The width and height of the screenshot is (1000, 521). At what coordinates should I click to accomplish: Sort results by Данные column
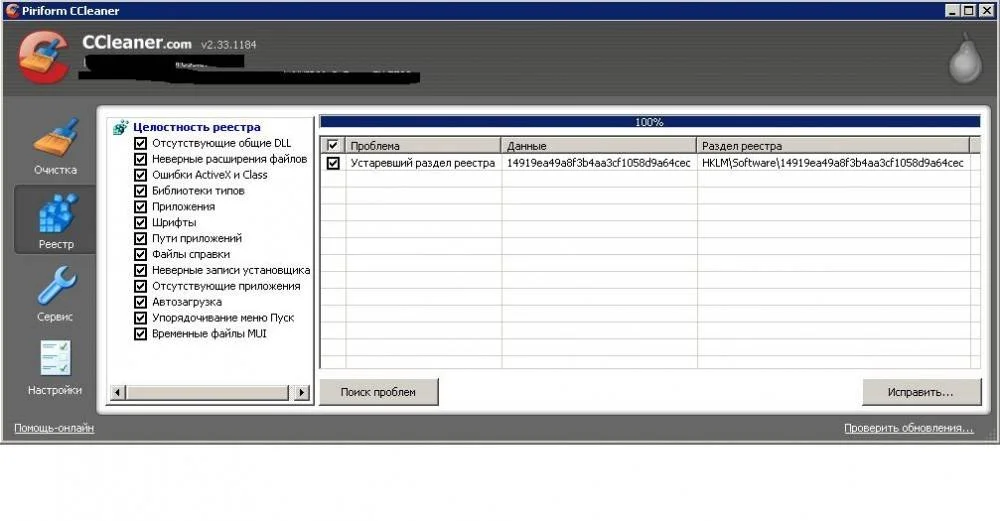pyautogui.click(x=598, y=145)
